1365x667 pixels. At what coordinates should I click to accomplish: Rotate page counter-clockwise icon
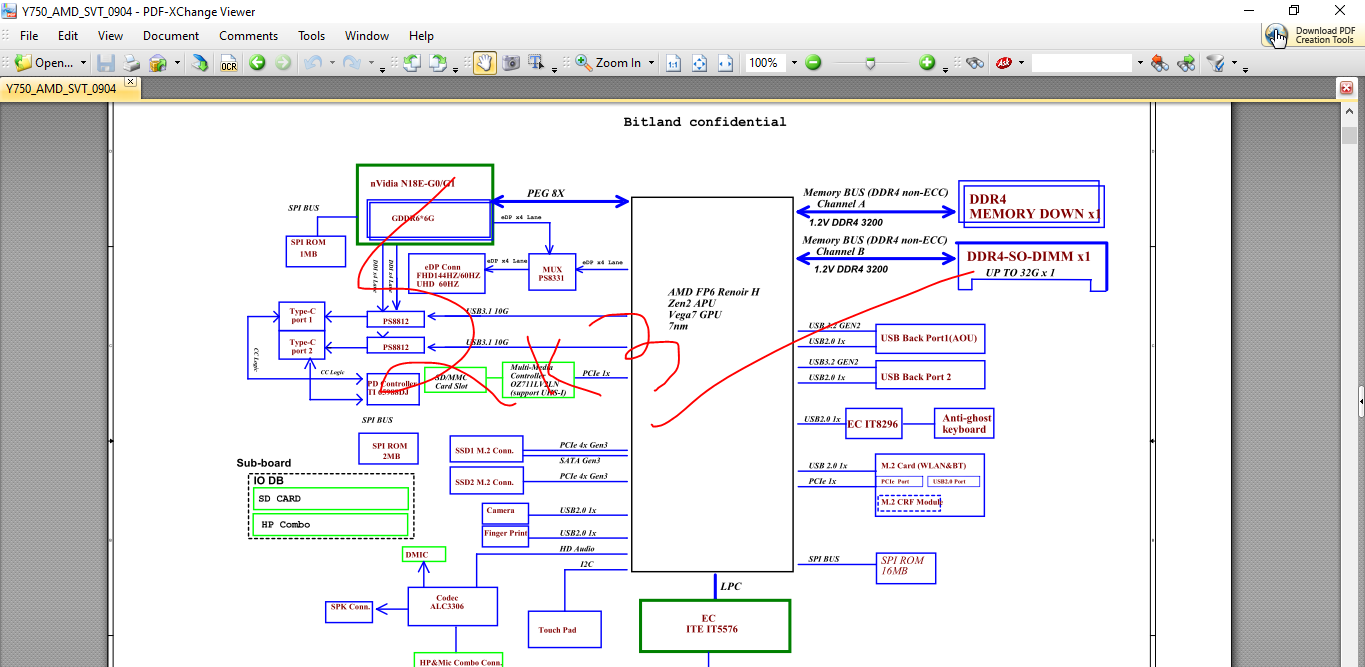(x=411, y=62)
